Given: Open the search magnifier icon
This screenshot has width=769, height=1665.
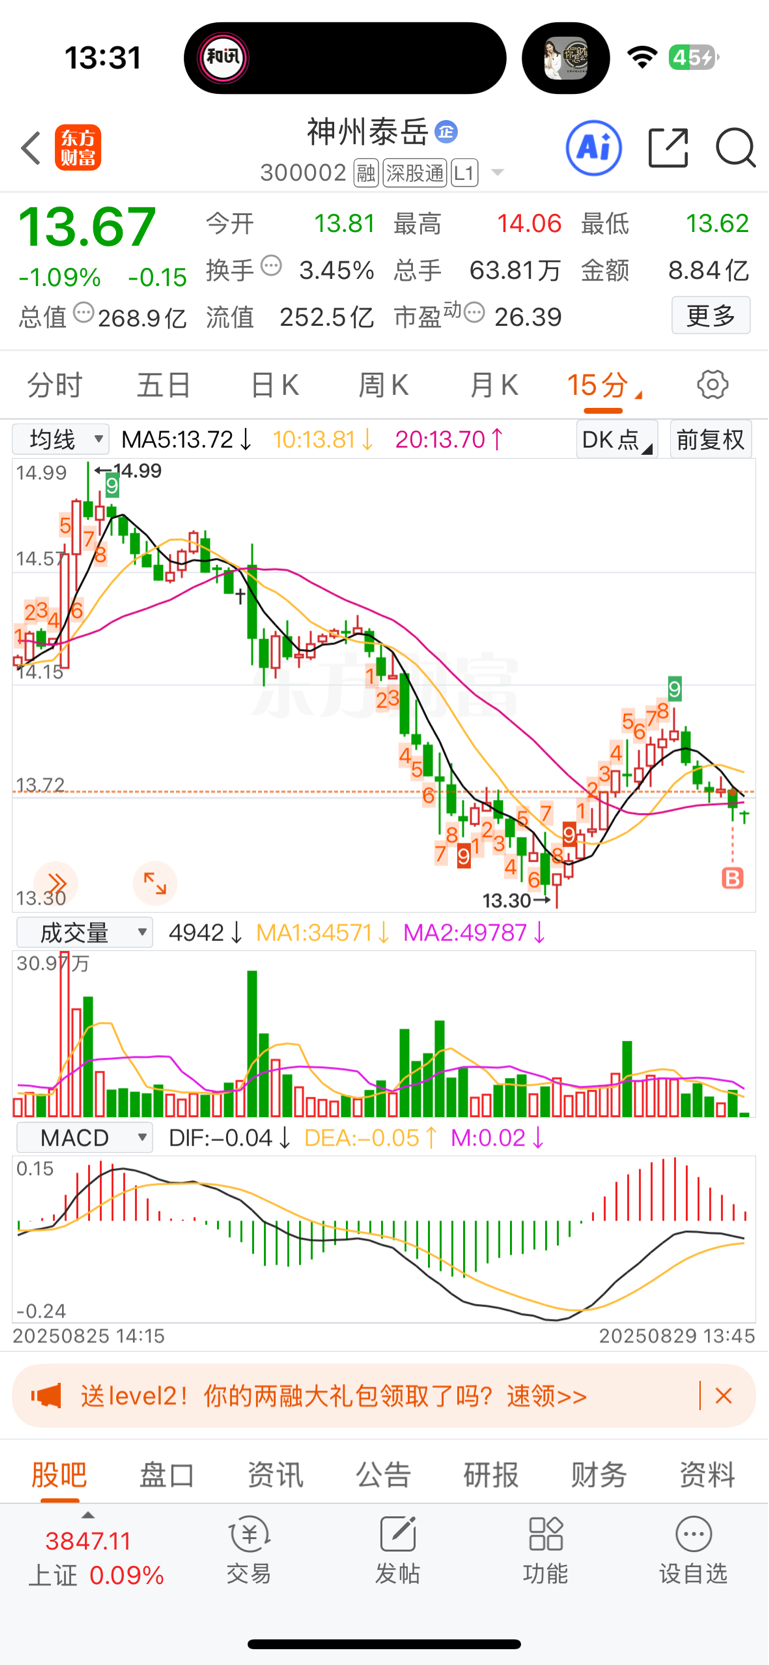Looking at the screenshot, I should pos(735,148).
